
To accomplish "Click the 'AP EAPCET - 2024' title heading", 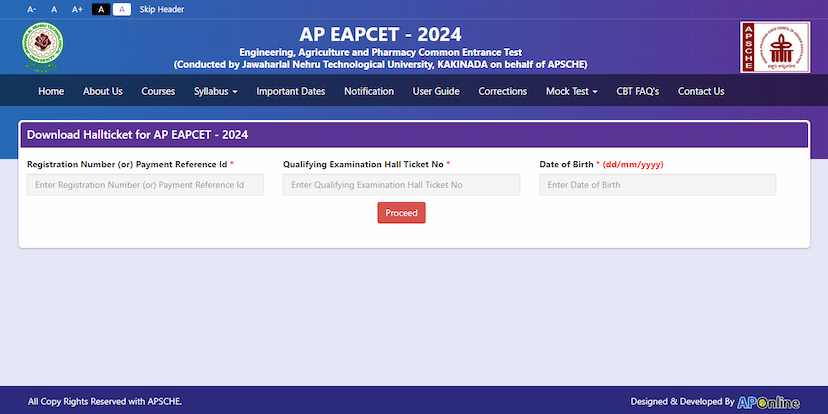I will pos(380,34).
